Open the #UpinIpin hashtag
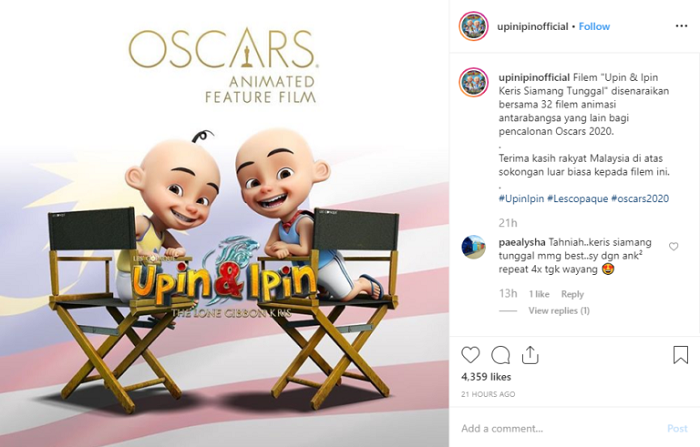700x447 pixels. click(x=521, y=199)
